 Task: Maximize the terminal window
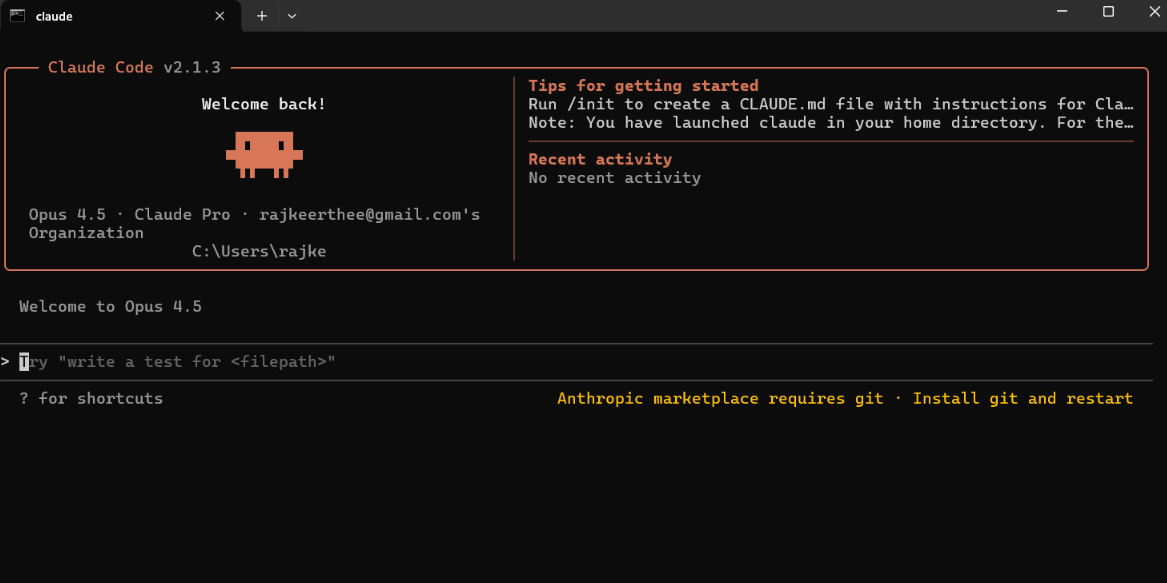pos(1108,11)
